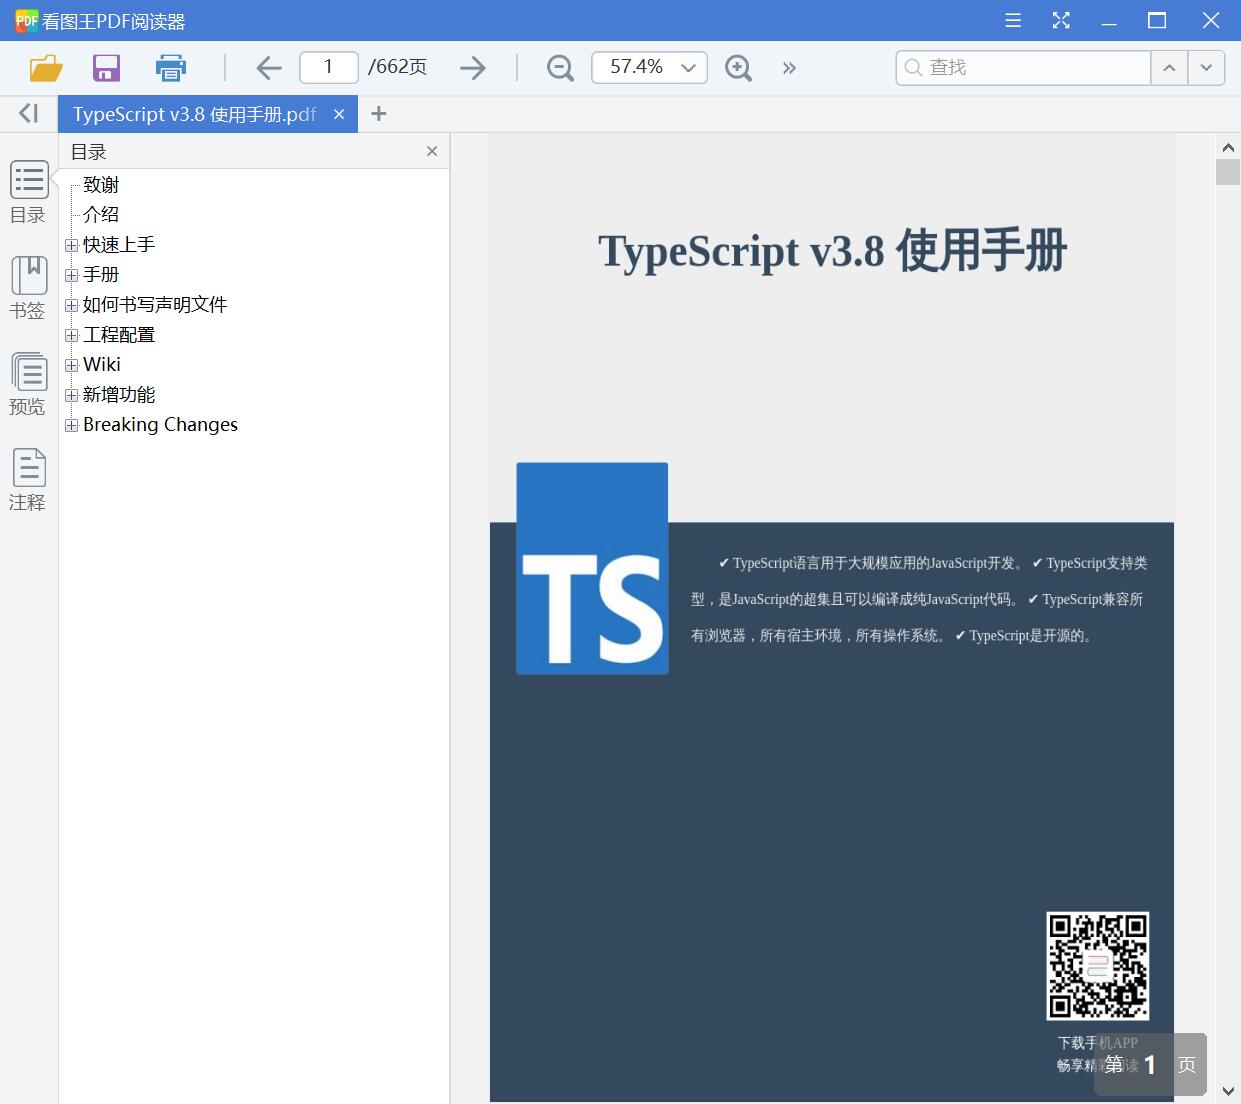Zoom in with plus magnifier

click(738, 68)
